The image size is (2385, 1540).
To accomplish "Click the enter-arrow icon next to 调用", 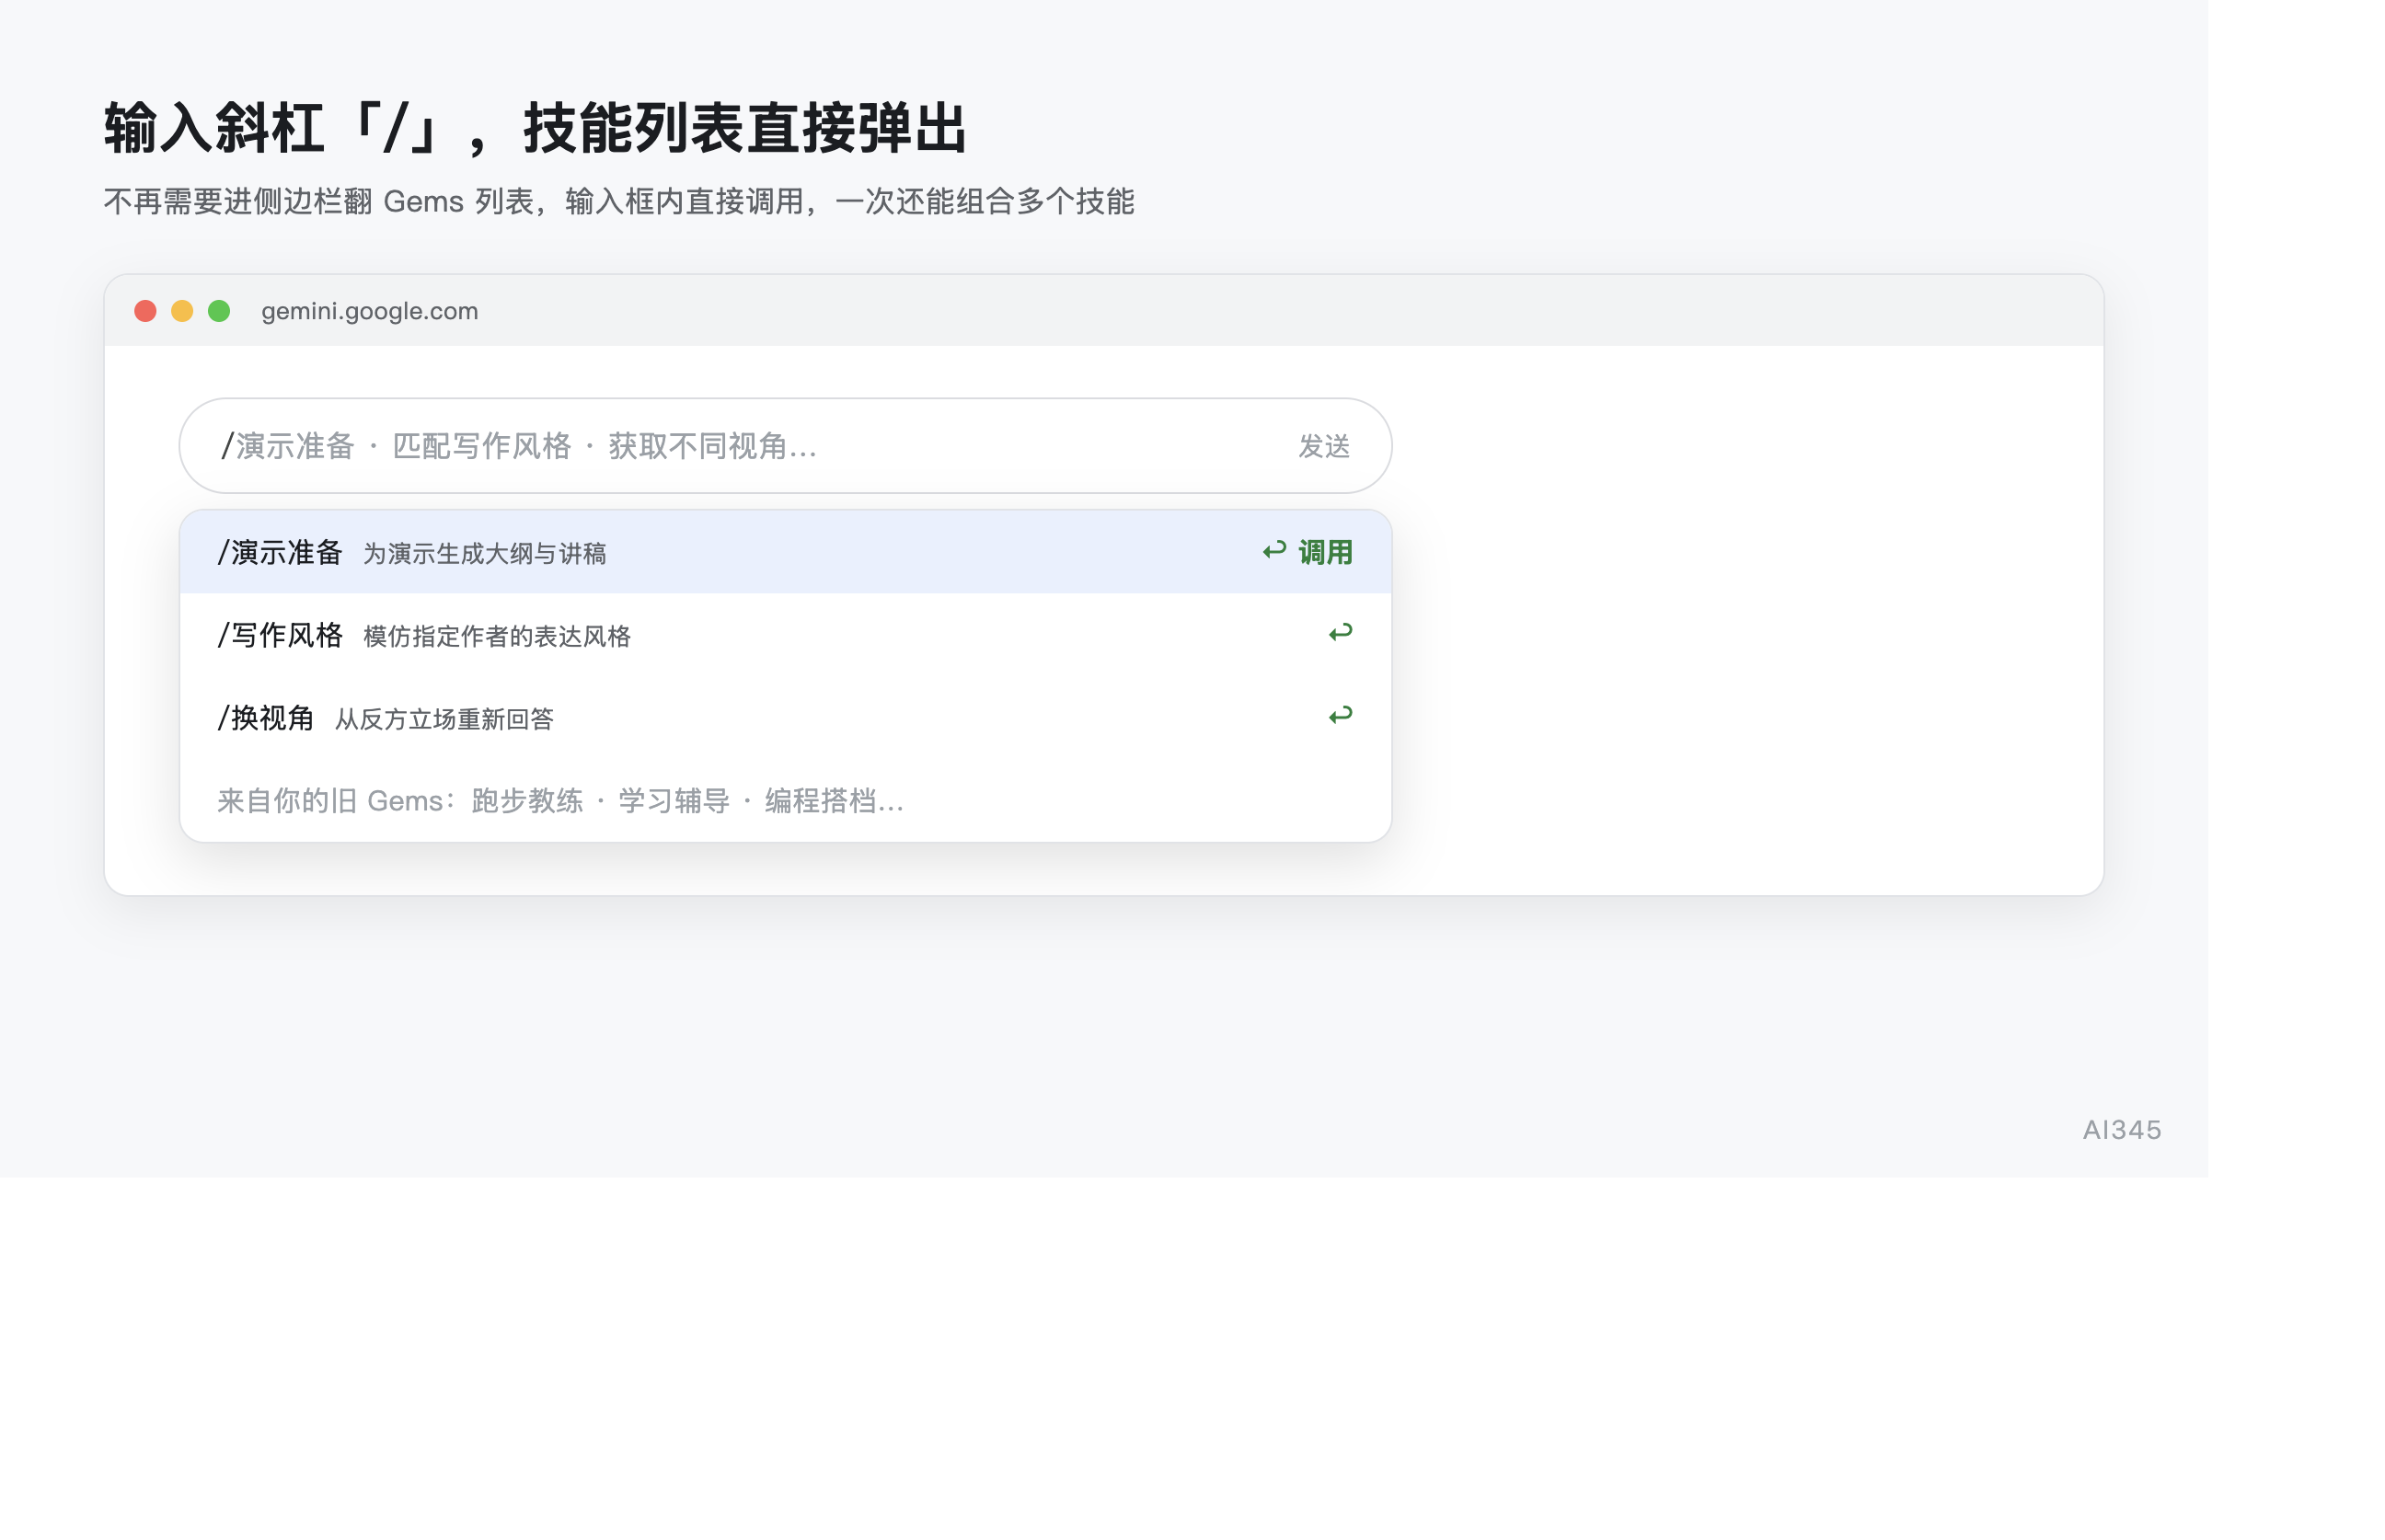I will point(1273,550).
